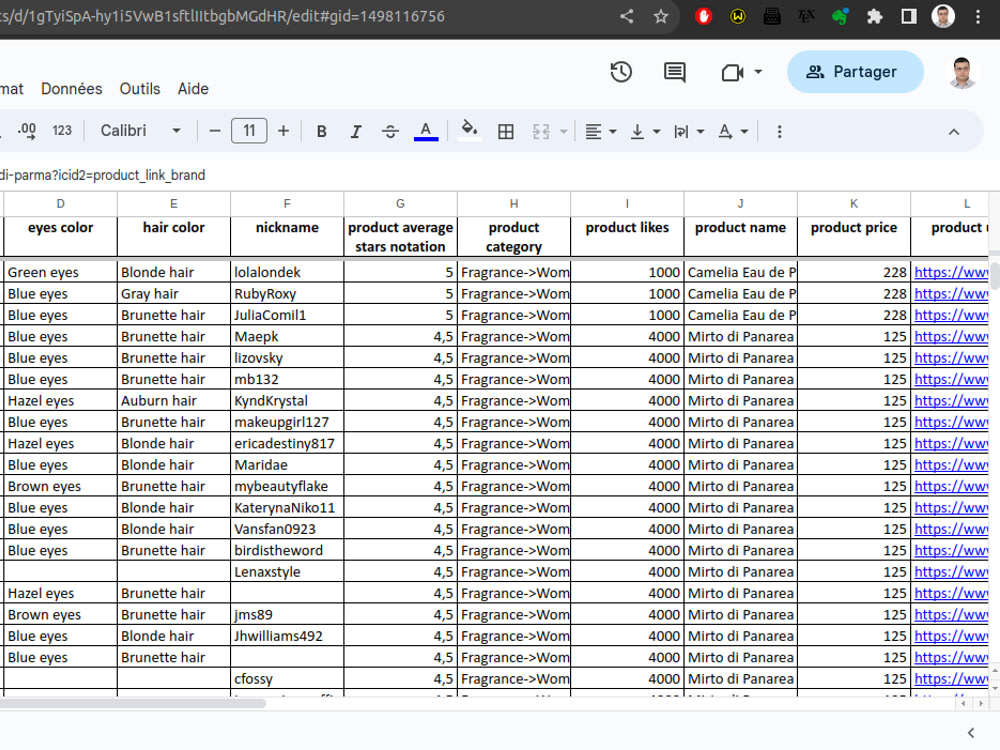The image size is (1000, 750).
Task: Open the text color picker
Action: tap(426, 131)
